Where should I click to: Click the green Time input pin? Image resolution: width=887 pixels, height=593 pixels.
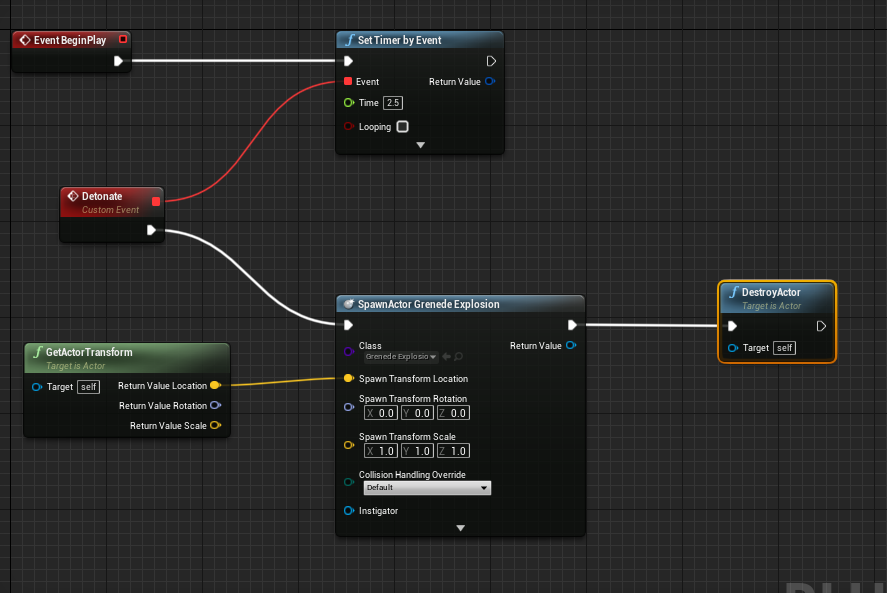[349, 102]
